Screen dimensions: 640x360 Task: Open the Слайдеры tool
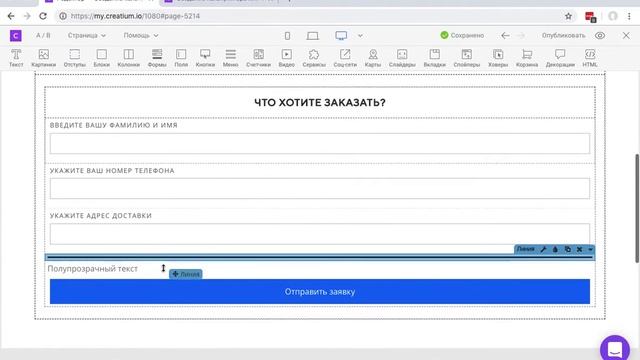[x=402, y=58]
